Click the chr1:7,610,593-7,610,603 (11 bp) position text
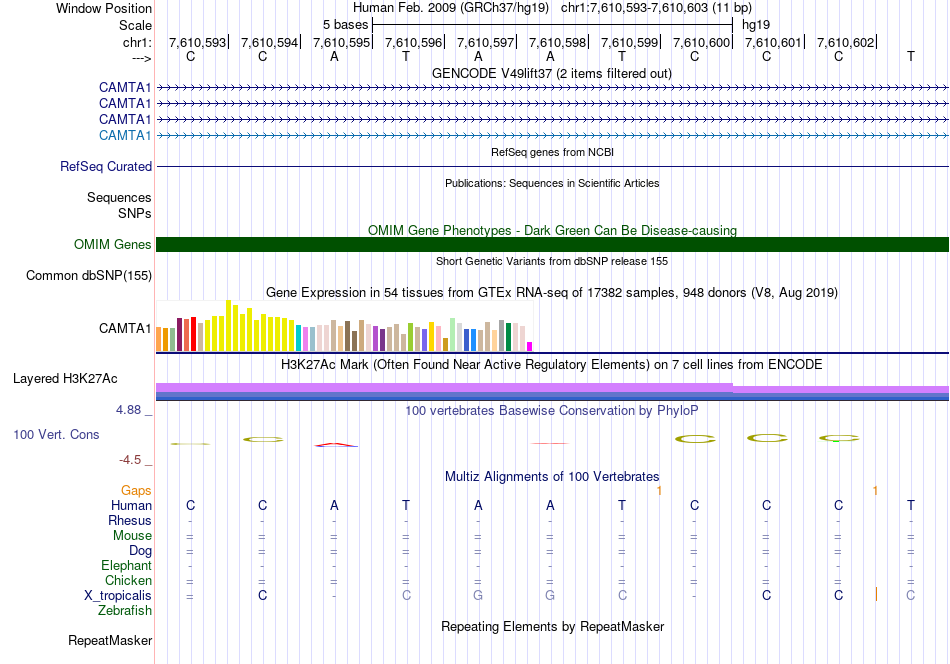This screenshot has width=950, height=664. pos(656,8)
